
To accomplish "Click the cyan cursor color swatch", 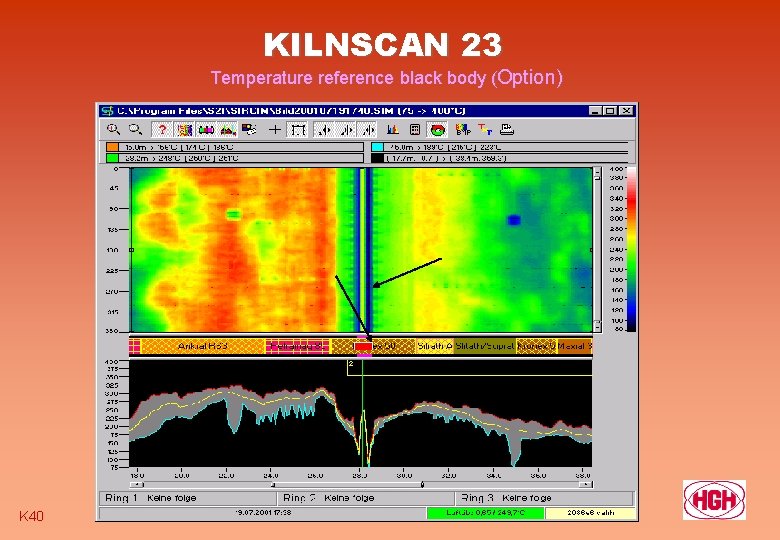I will 378,147.
